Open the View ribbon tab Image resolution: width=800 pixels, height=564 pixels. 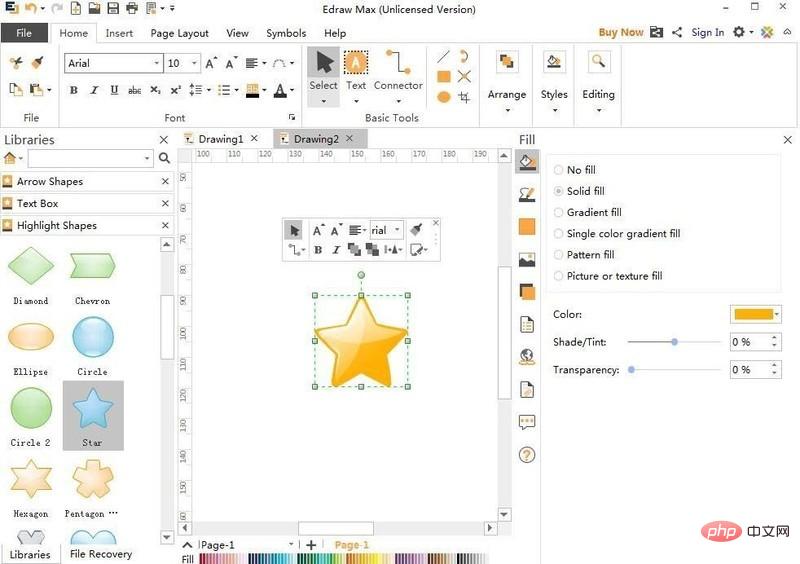(x=237, y=33)
